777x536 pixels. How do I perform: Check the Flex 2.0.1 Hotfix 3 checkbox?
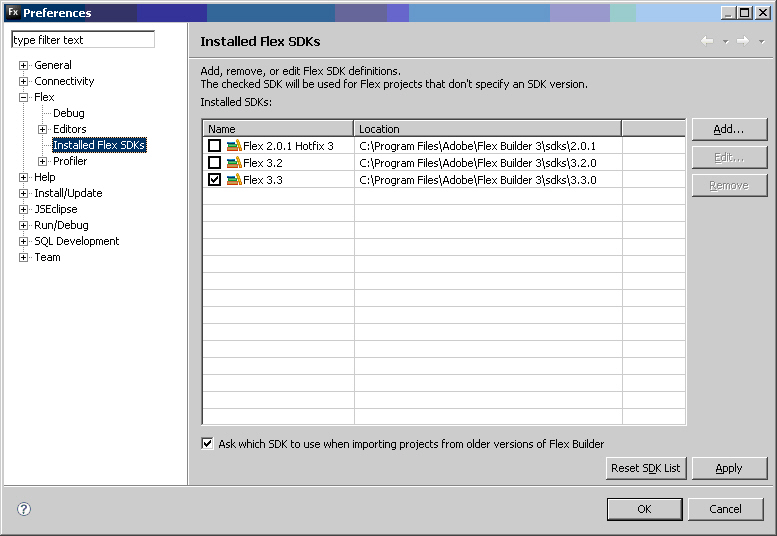click(x=215, y=146)
